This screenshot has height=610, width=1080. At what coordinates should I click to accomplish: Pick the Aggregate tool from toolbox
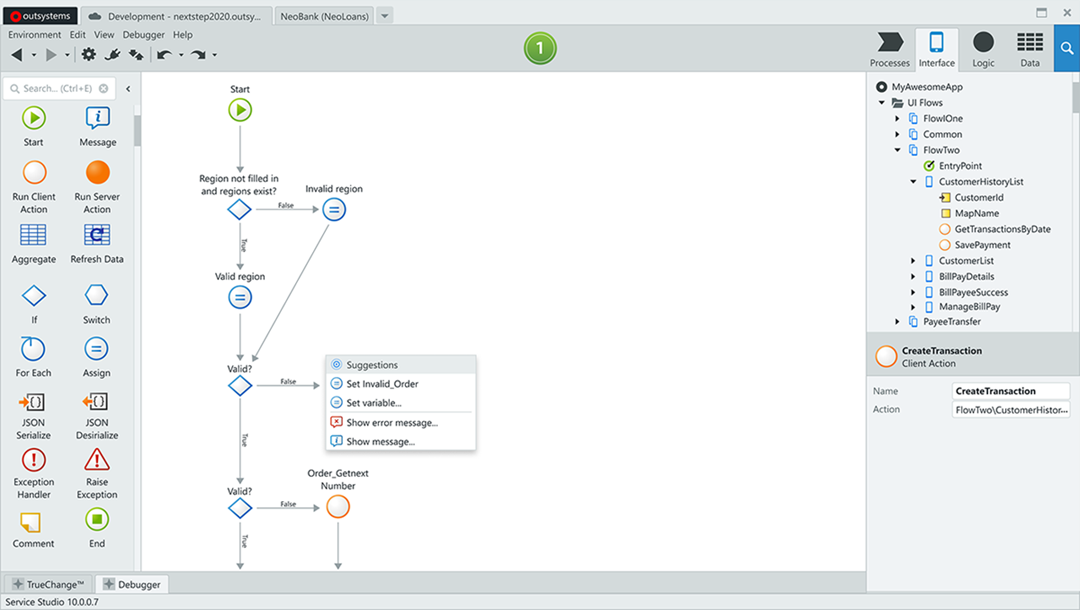(34, 235)
